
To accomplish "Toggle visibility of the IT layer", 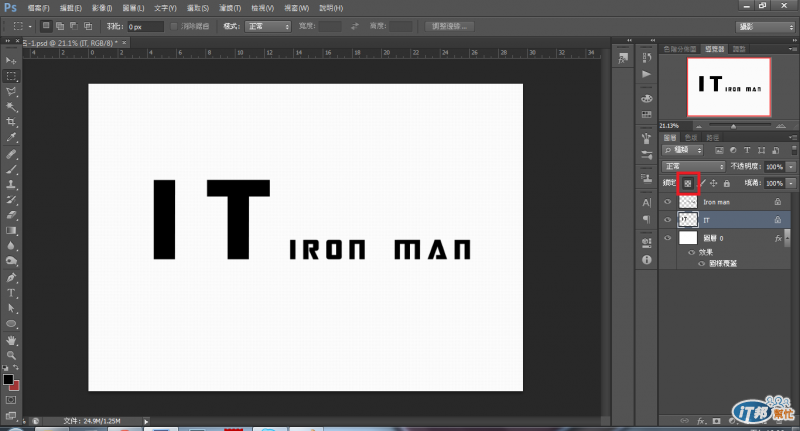I will click(x=668, y=218).
